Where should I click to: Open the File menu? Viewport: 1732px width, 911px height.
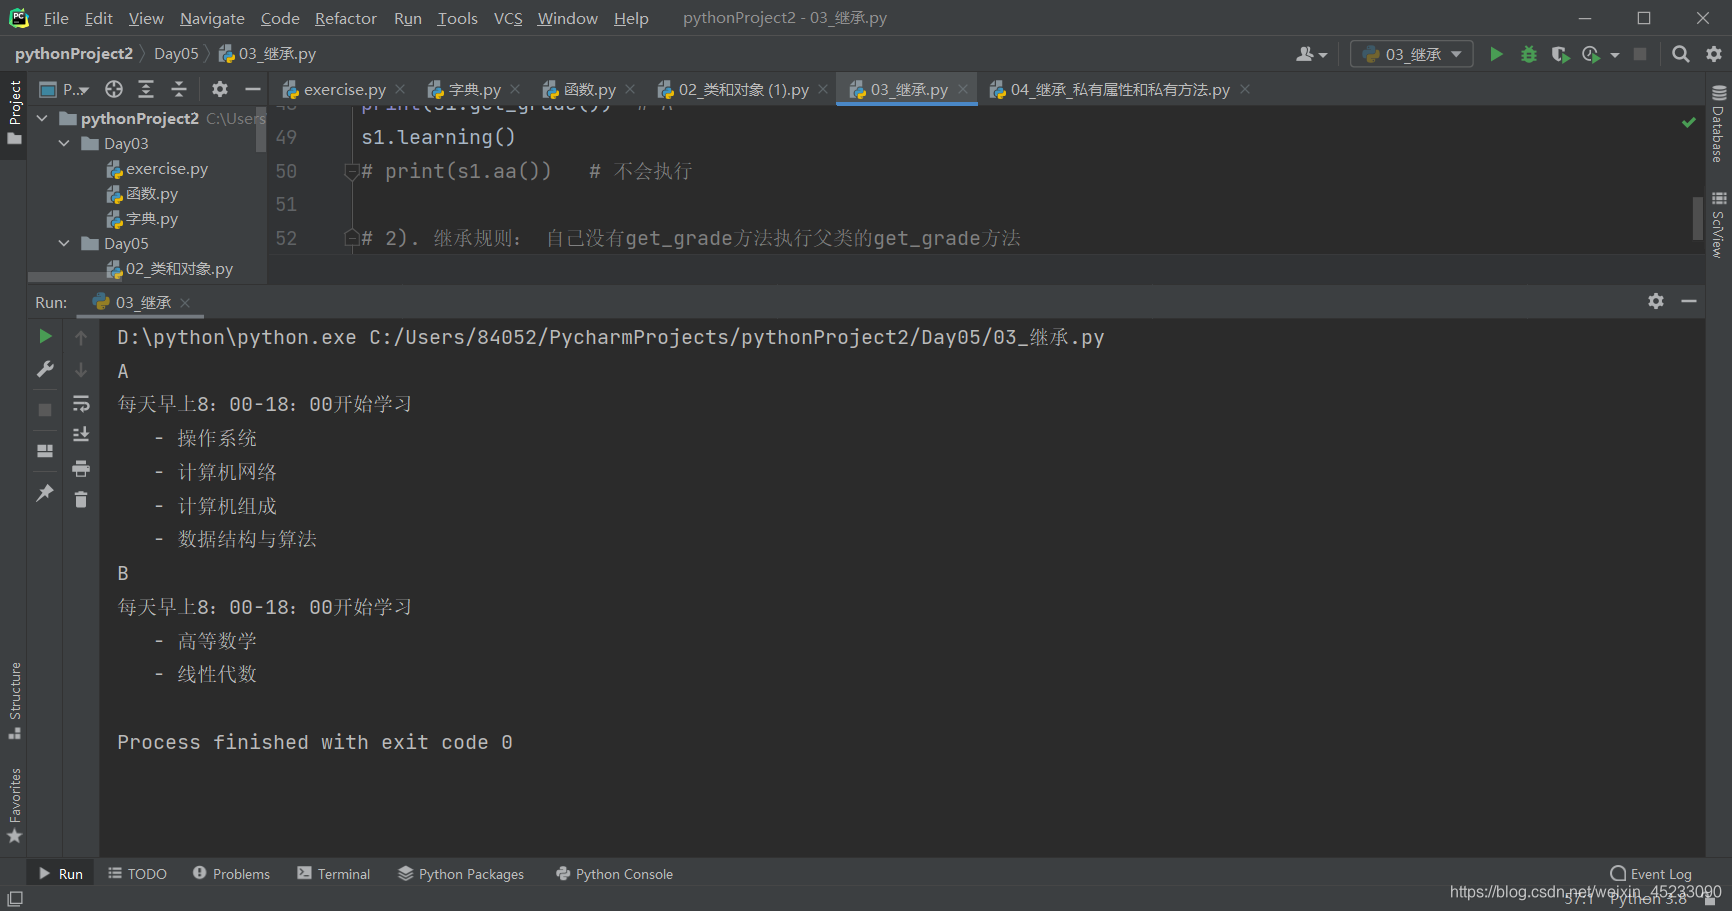pos(56,18)
